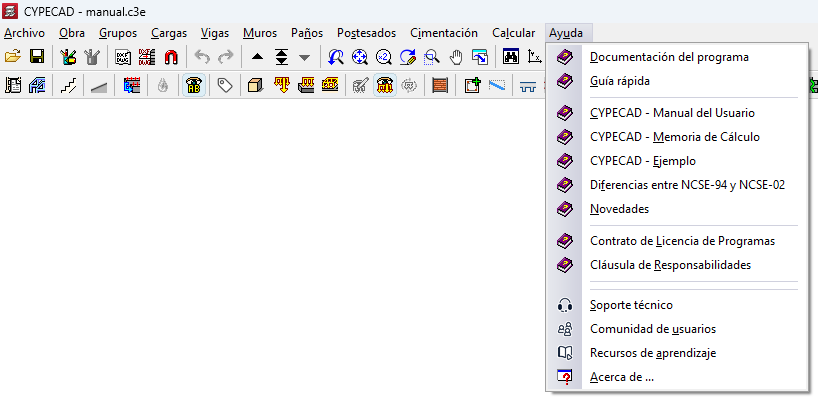The height and width of the screenshot is (400, 818).
Task: Click the go down one floor arrow
Action: [305, 57]
